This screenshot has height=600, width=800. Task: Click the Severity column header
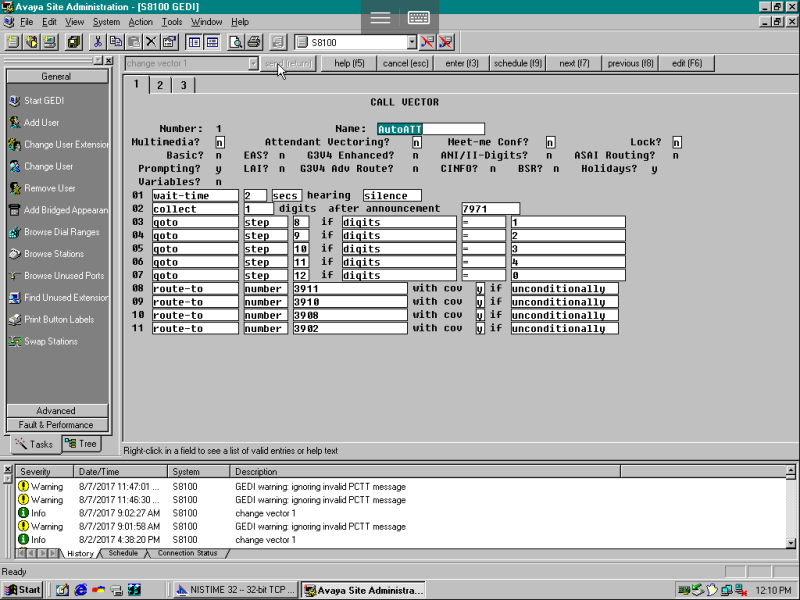point(45,471)
